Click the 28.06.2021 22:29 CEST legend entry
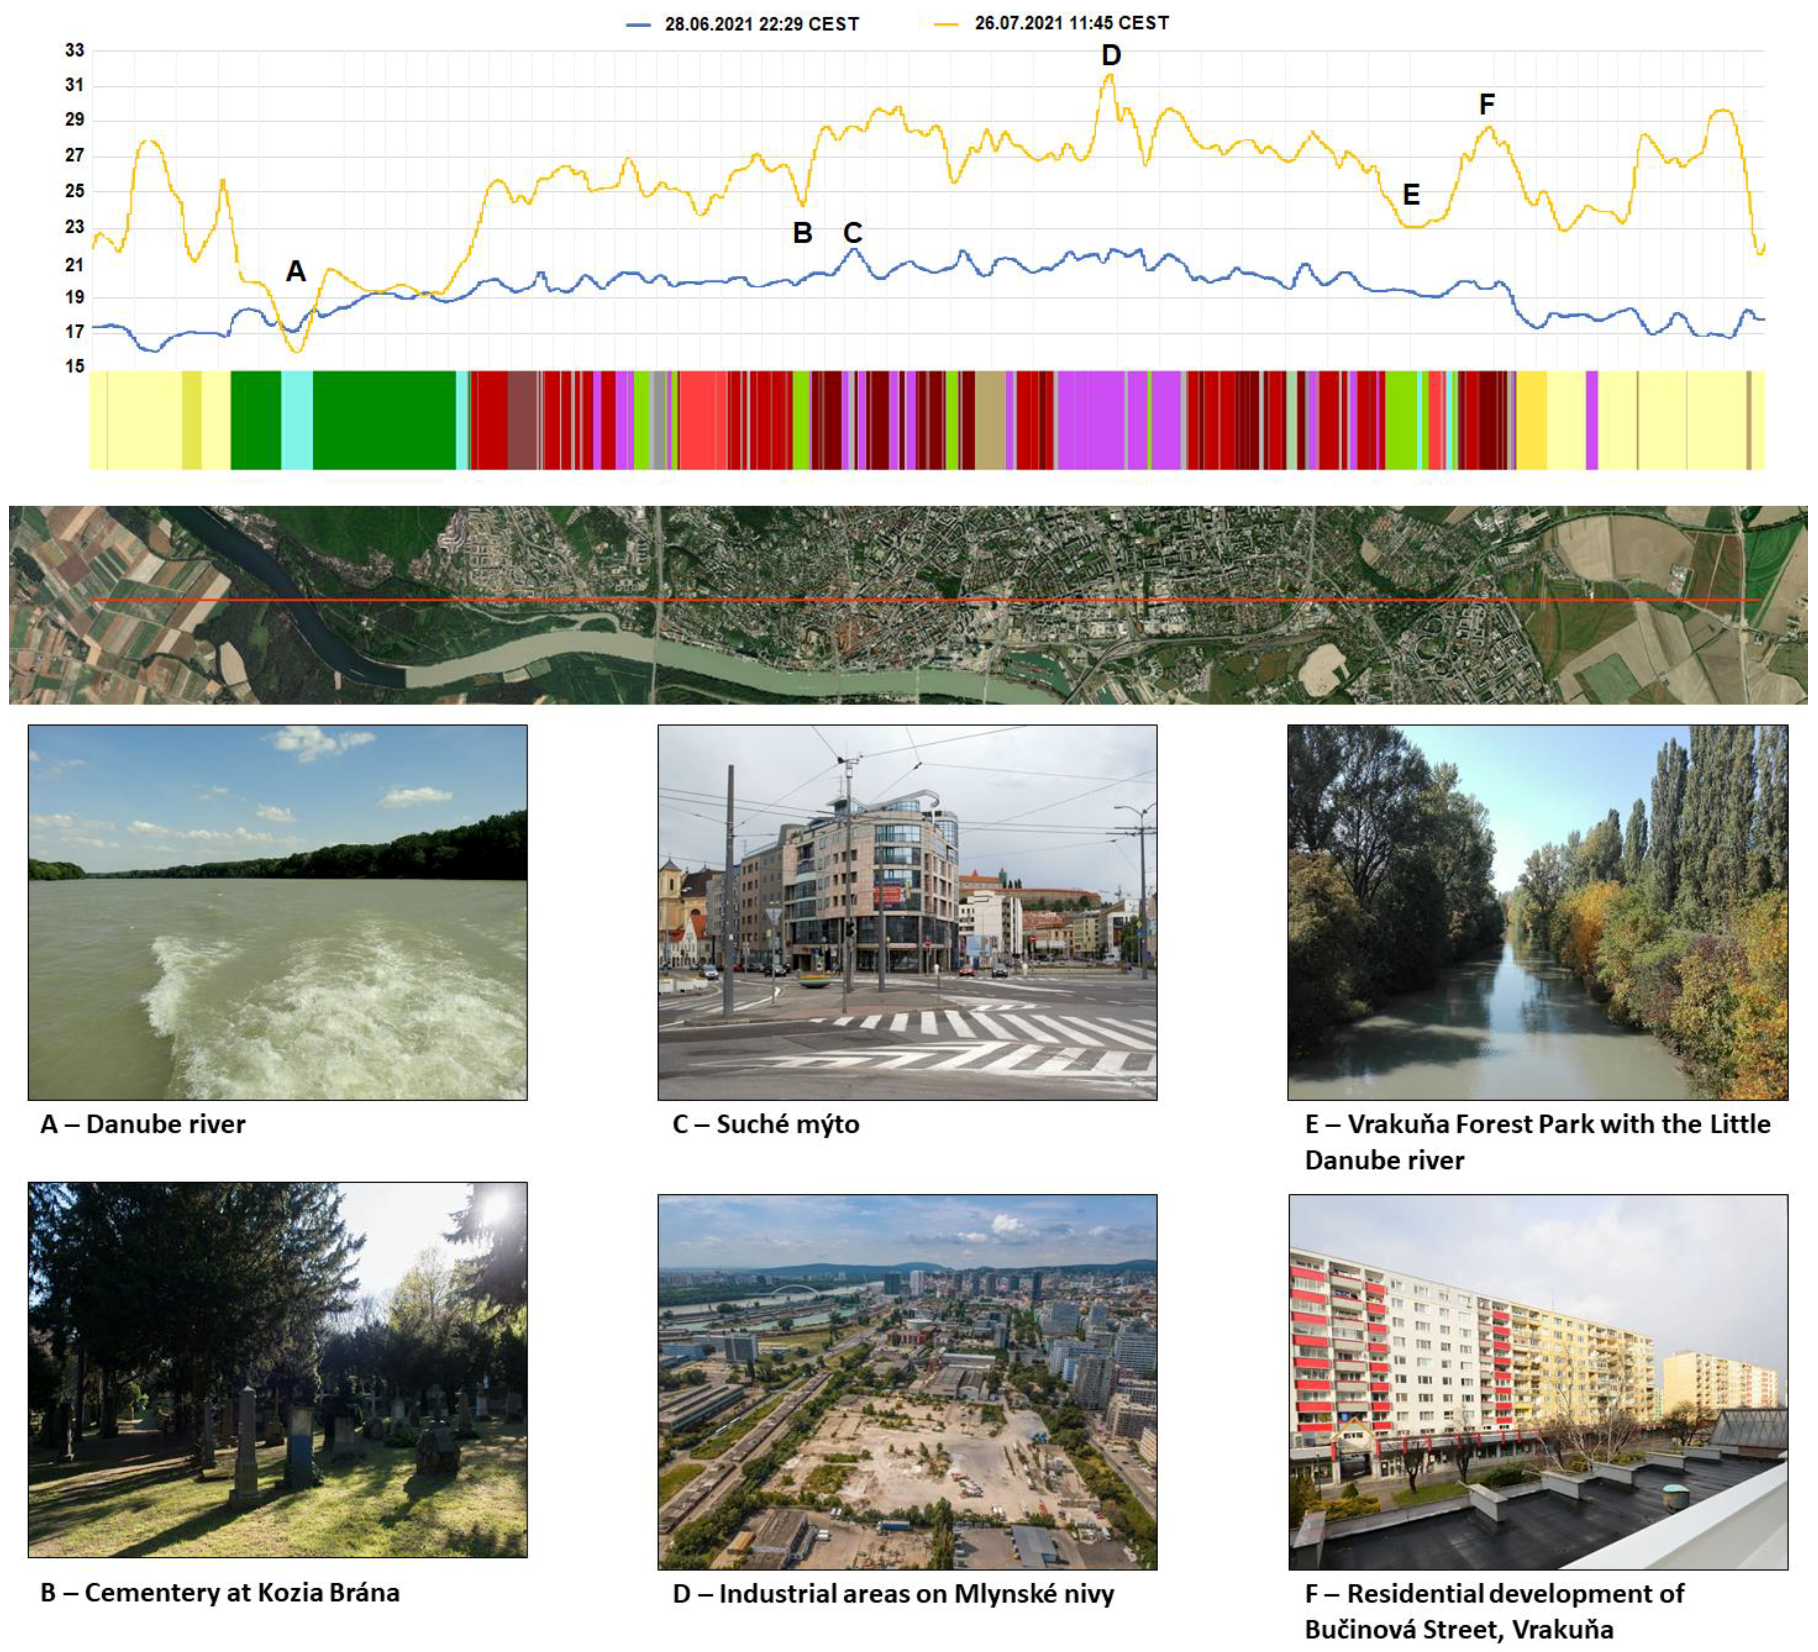Image resolution: width=1818 pixels, height=1652 pixels. [x=762, y=24]
